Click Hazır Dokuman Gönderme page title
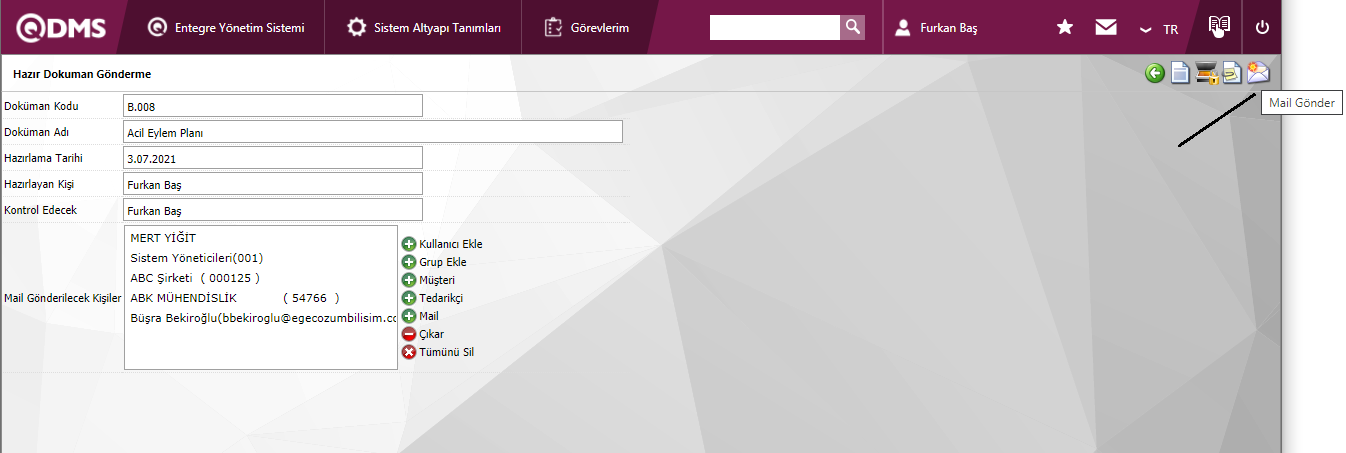The image size is (1346, 453). [x=82, y=74]
